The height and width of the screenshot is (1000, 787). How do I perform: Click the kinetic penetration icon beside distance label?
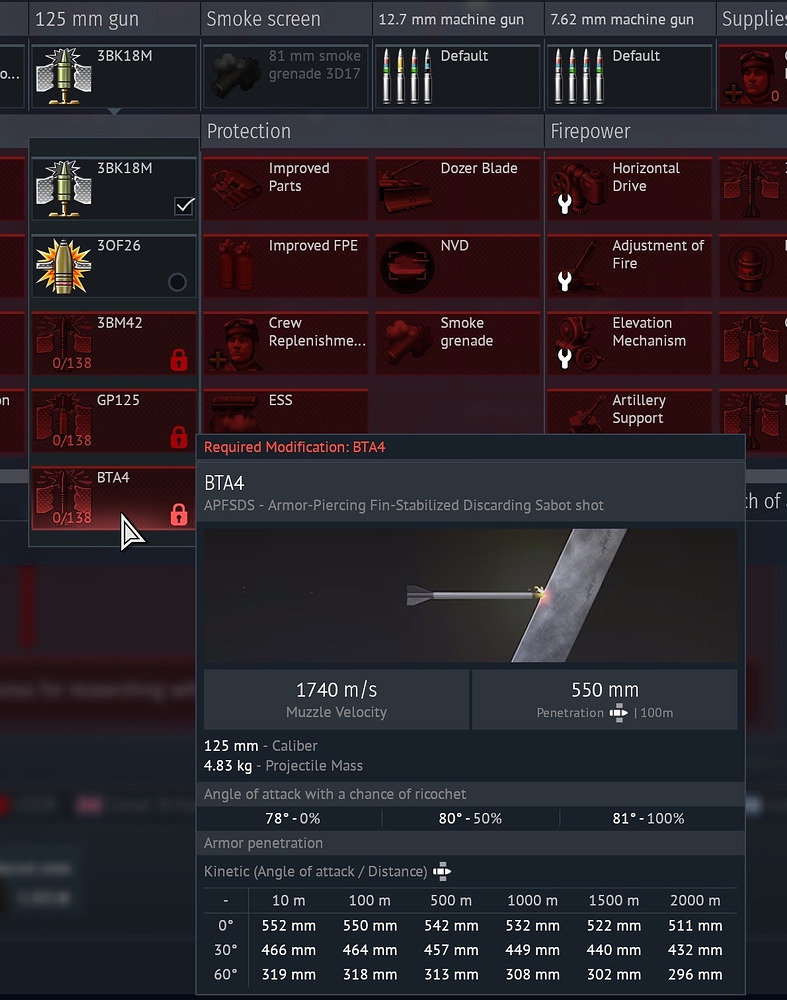coord(442,871)
